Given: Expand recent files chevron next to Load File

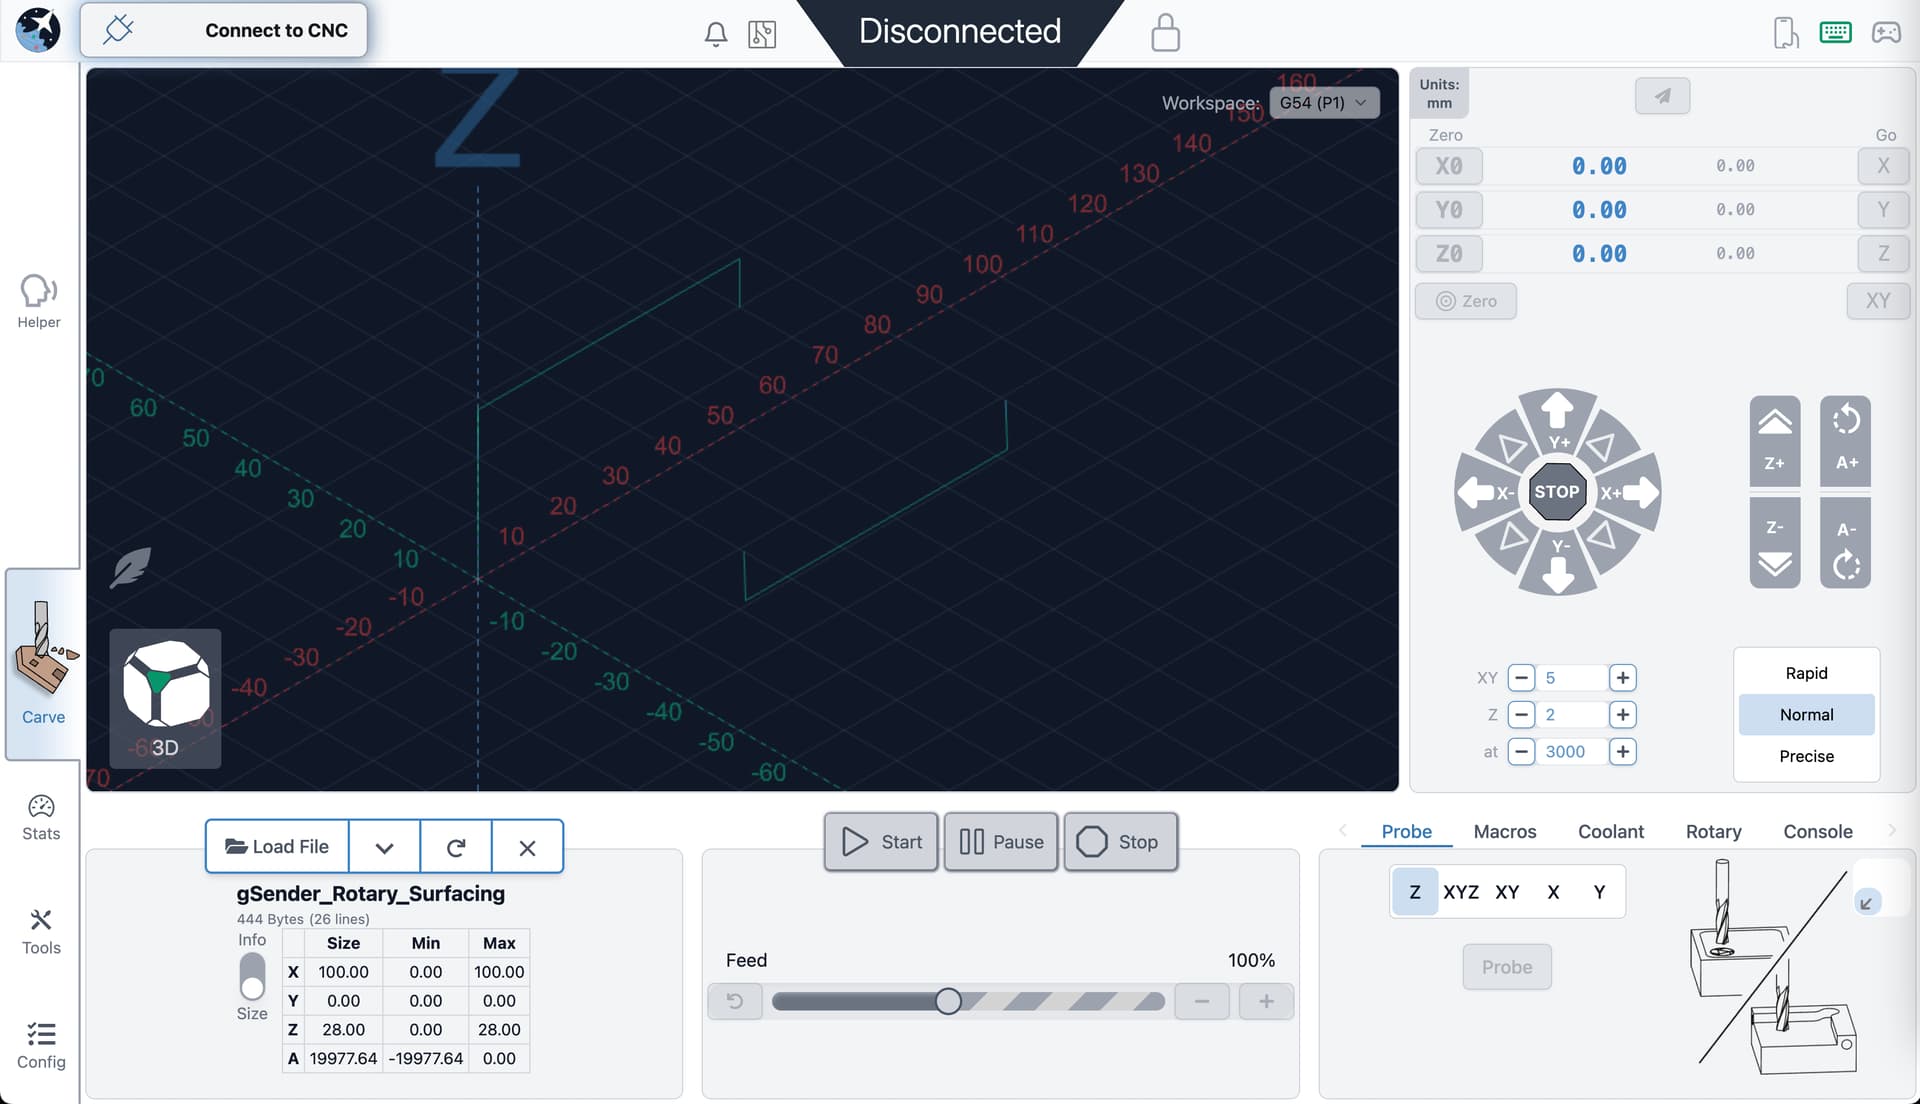Looking at the screenshot, I should (384, 847).
